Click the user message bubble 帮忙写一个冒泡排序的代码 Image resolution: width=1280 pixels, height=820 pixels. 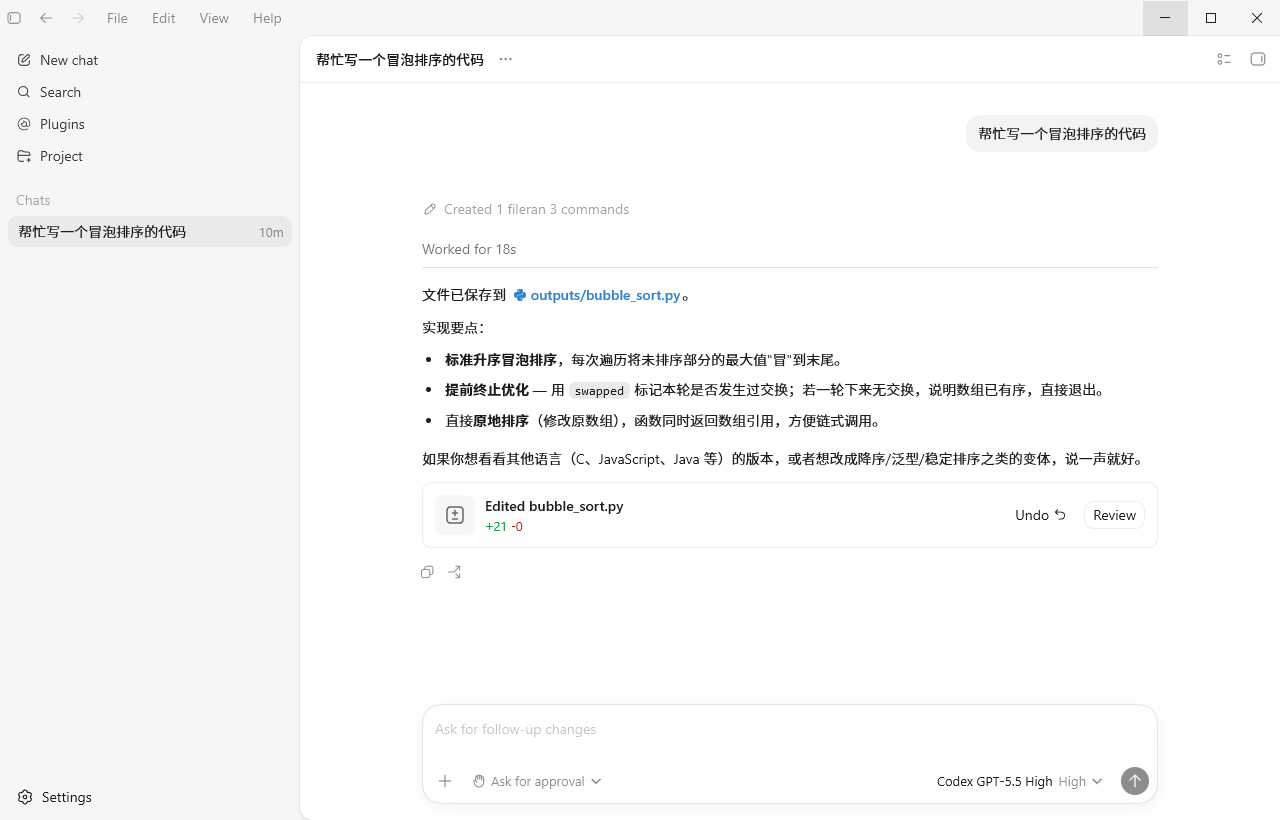coord(1062,134)
